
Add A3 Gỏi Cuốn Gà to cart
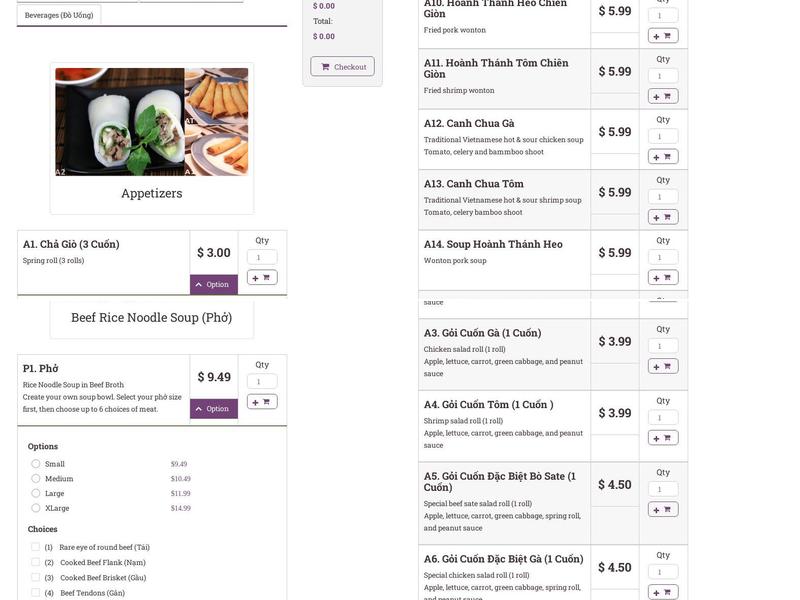point(662,364)
